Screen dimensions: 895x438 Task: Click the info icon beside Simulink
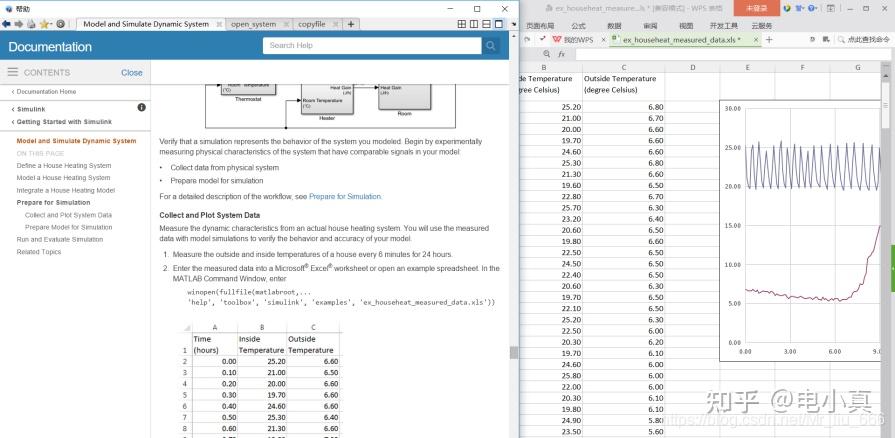142,107
